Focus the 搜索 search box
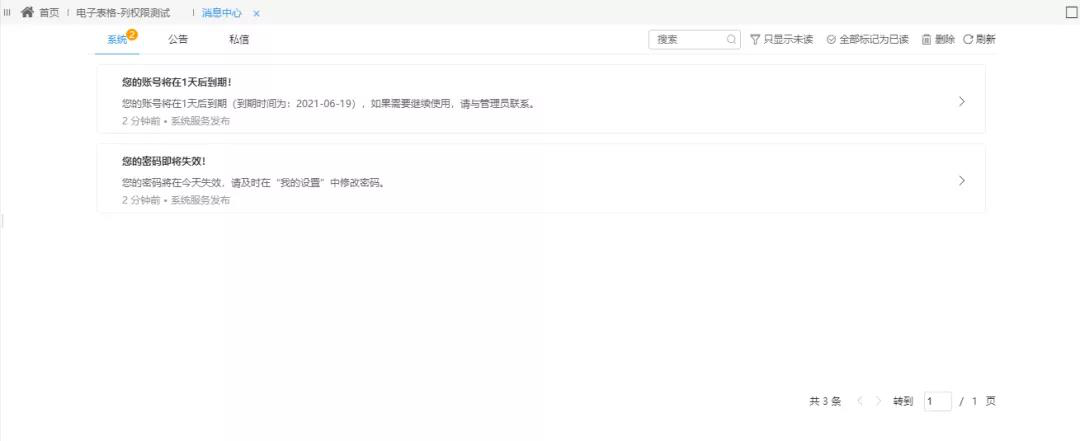 point(694,39)
